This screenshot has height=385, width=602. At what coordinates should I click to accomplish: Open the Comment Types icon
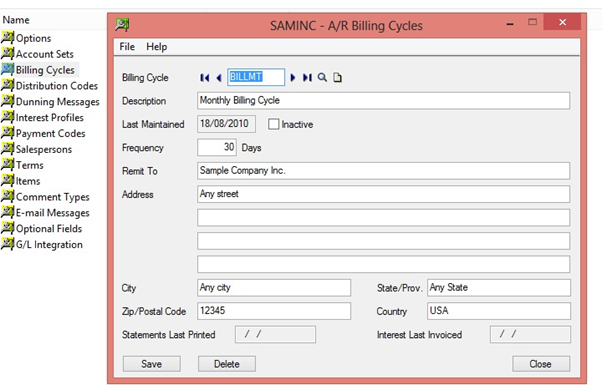click(x=7, y=196)
